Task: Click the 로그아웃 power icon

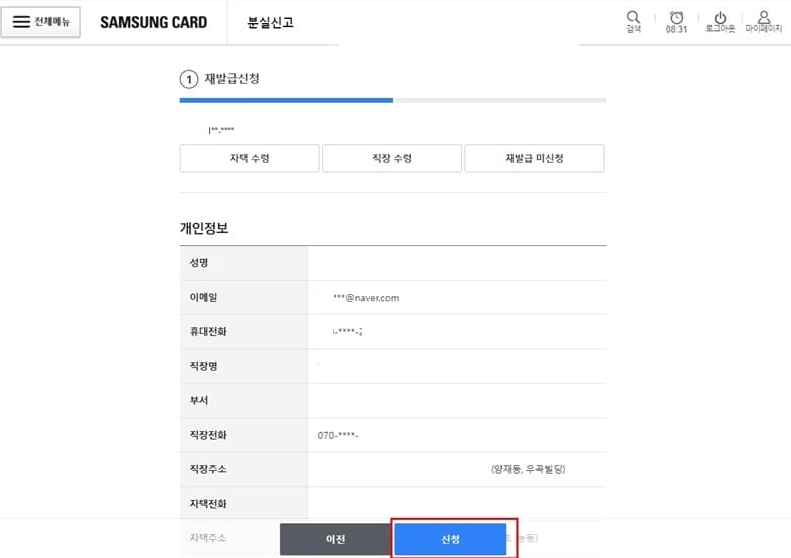Action: (720, 18)
